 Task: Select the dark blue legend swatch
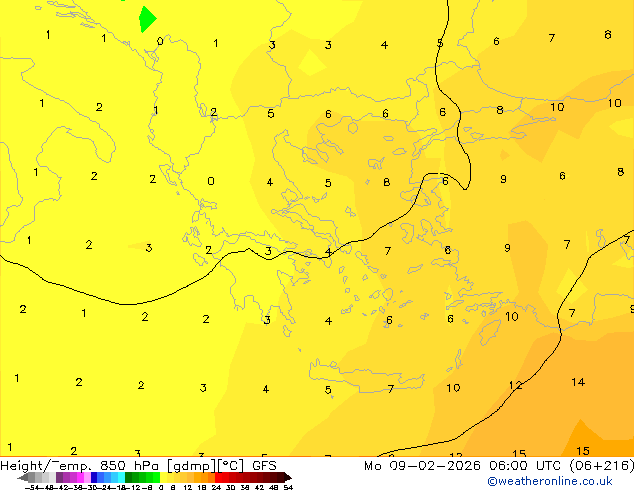click(x=94, y=477)
